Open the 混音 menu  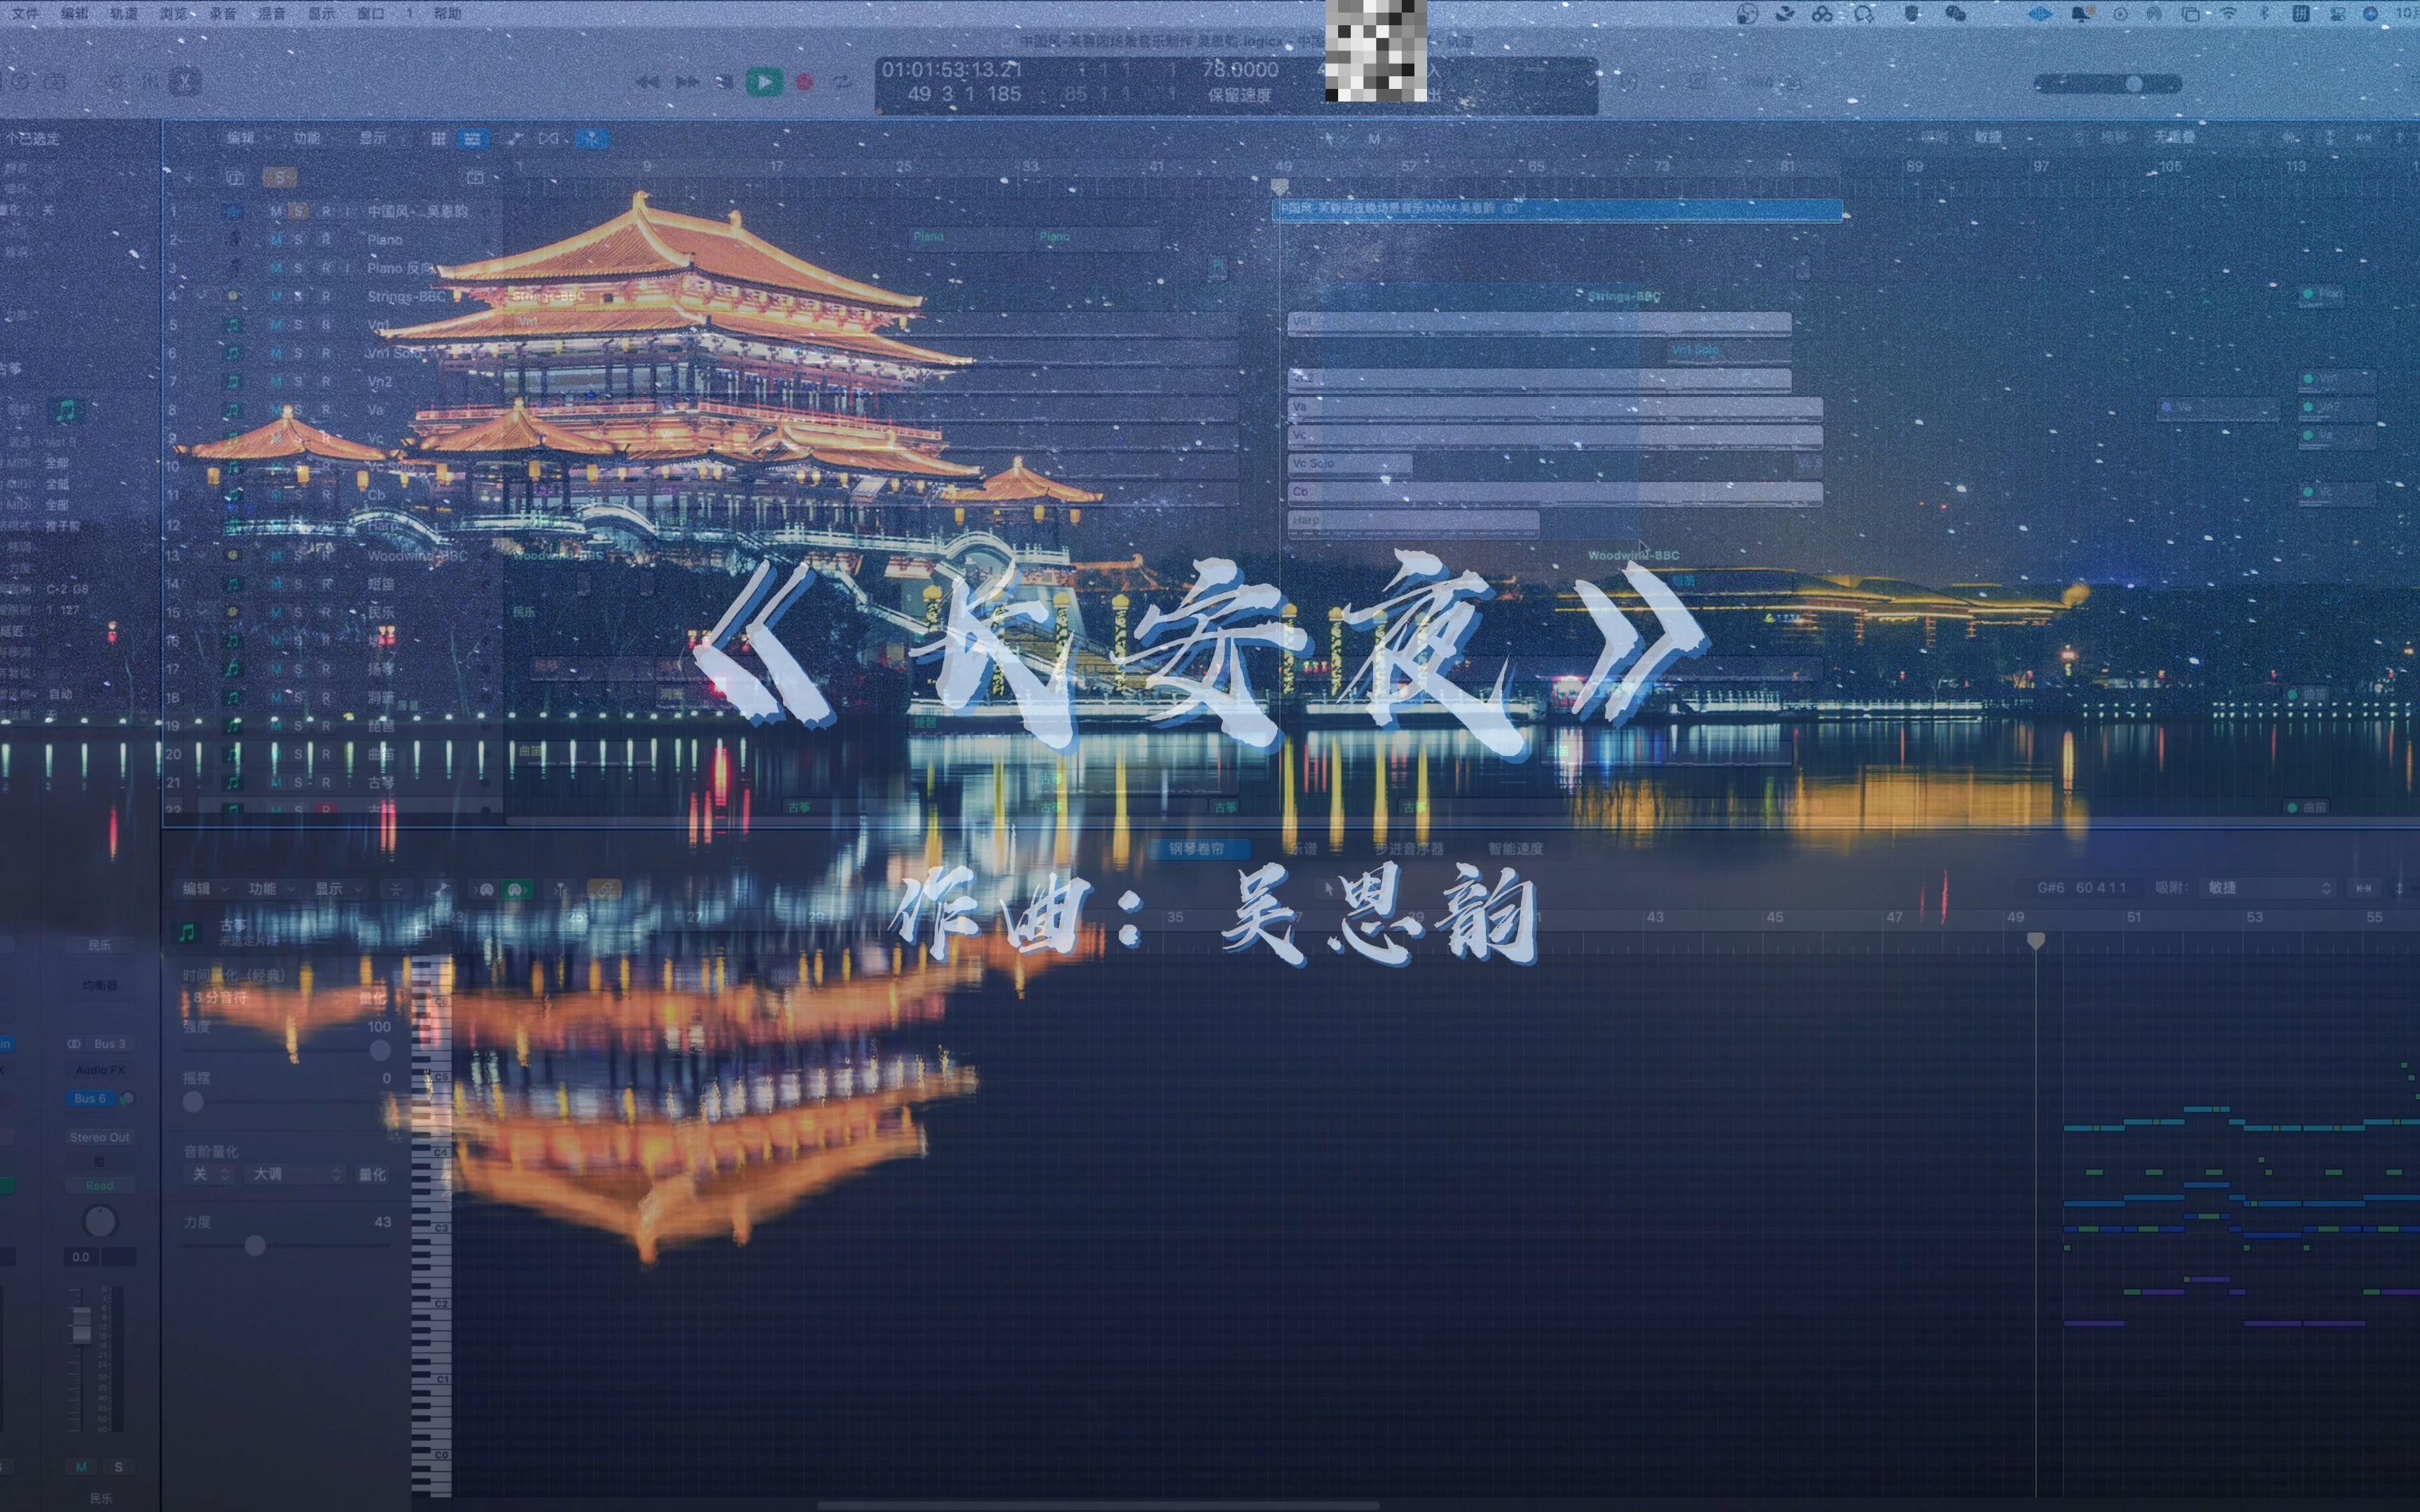pyautogui.click(x=271, y=13)
